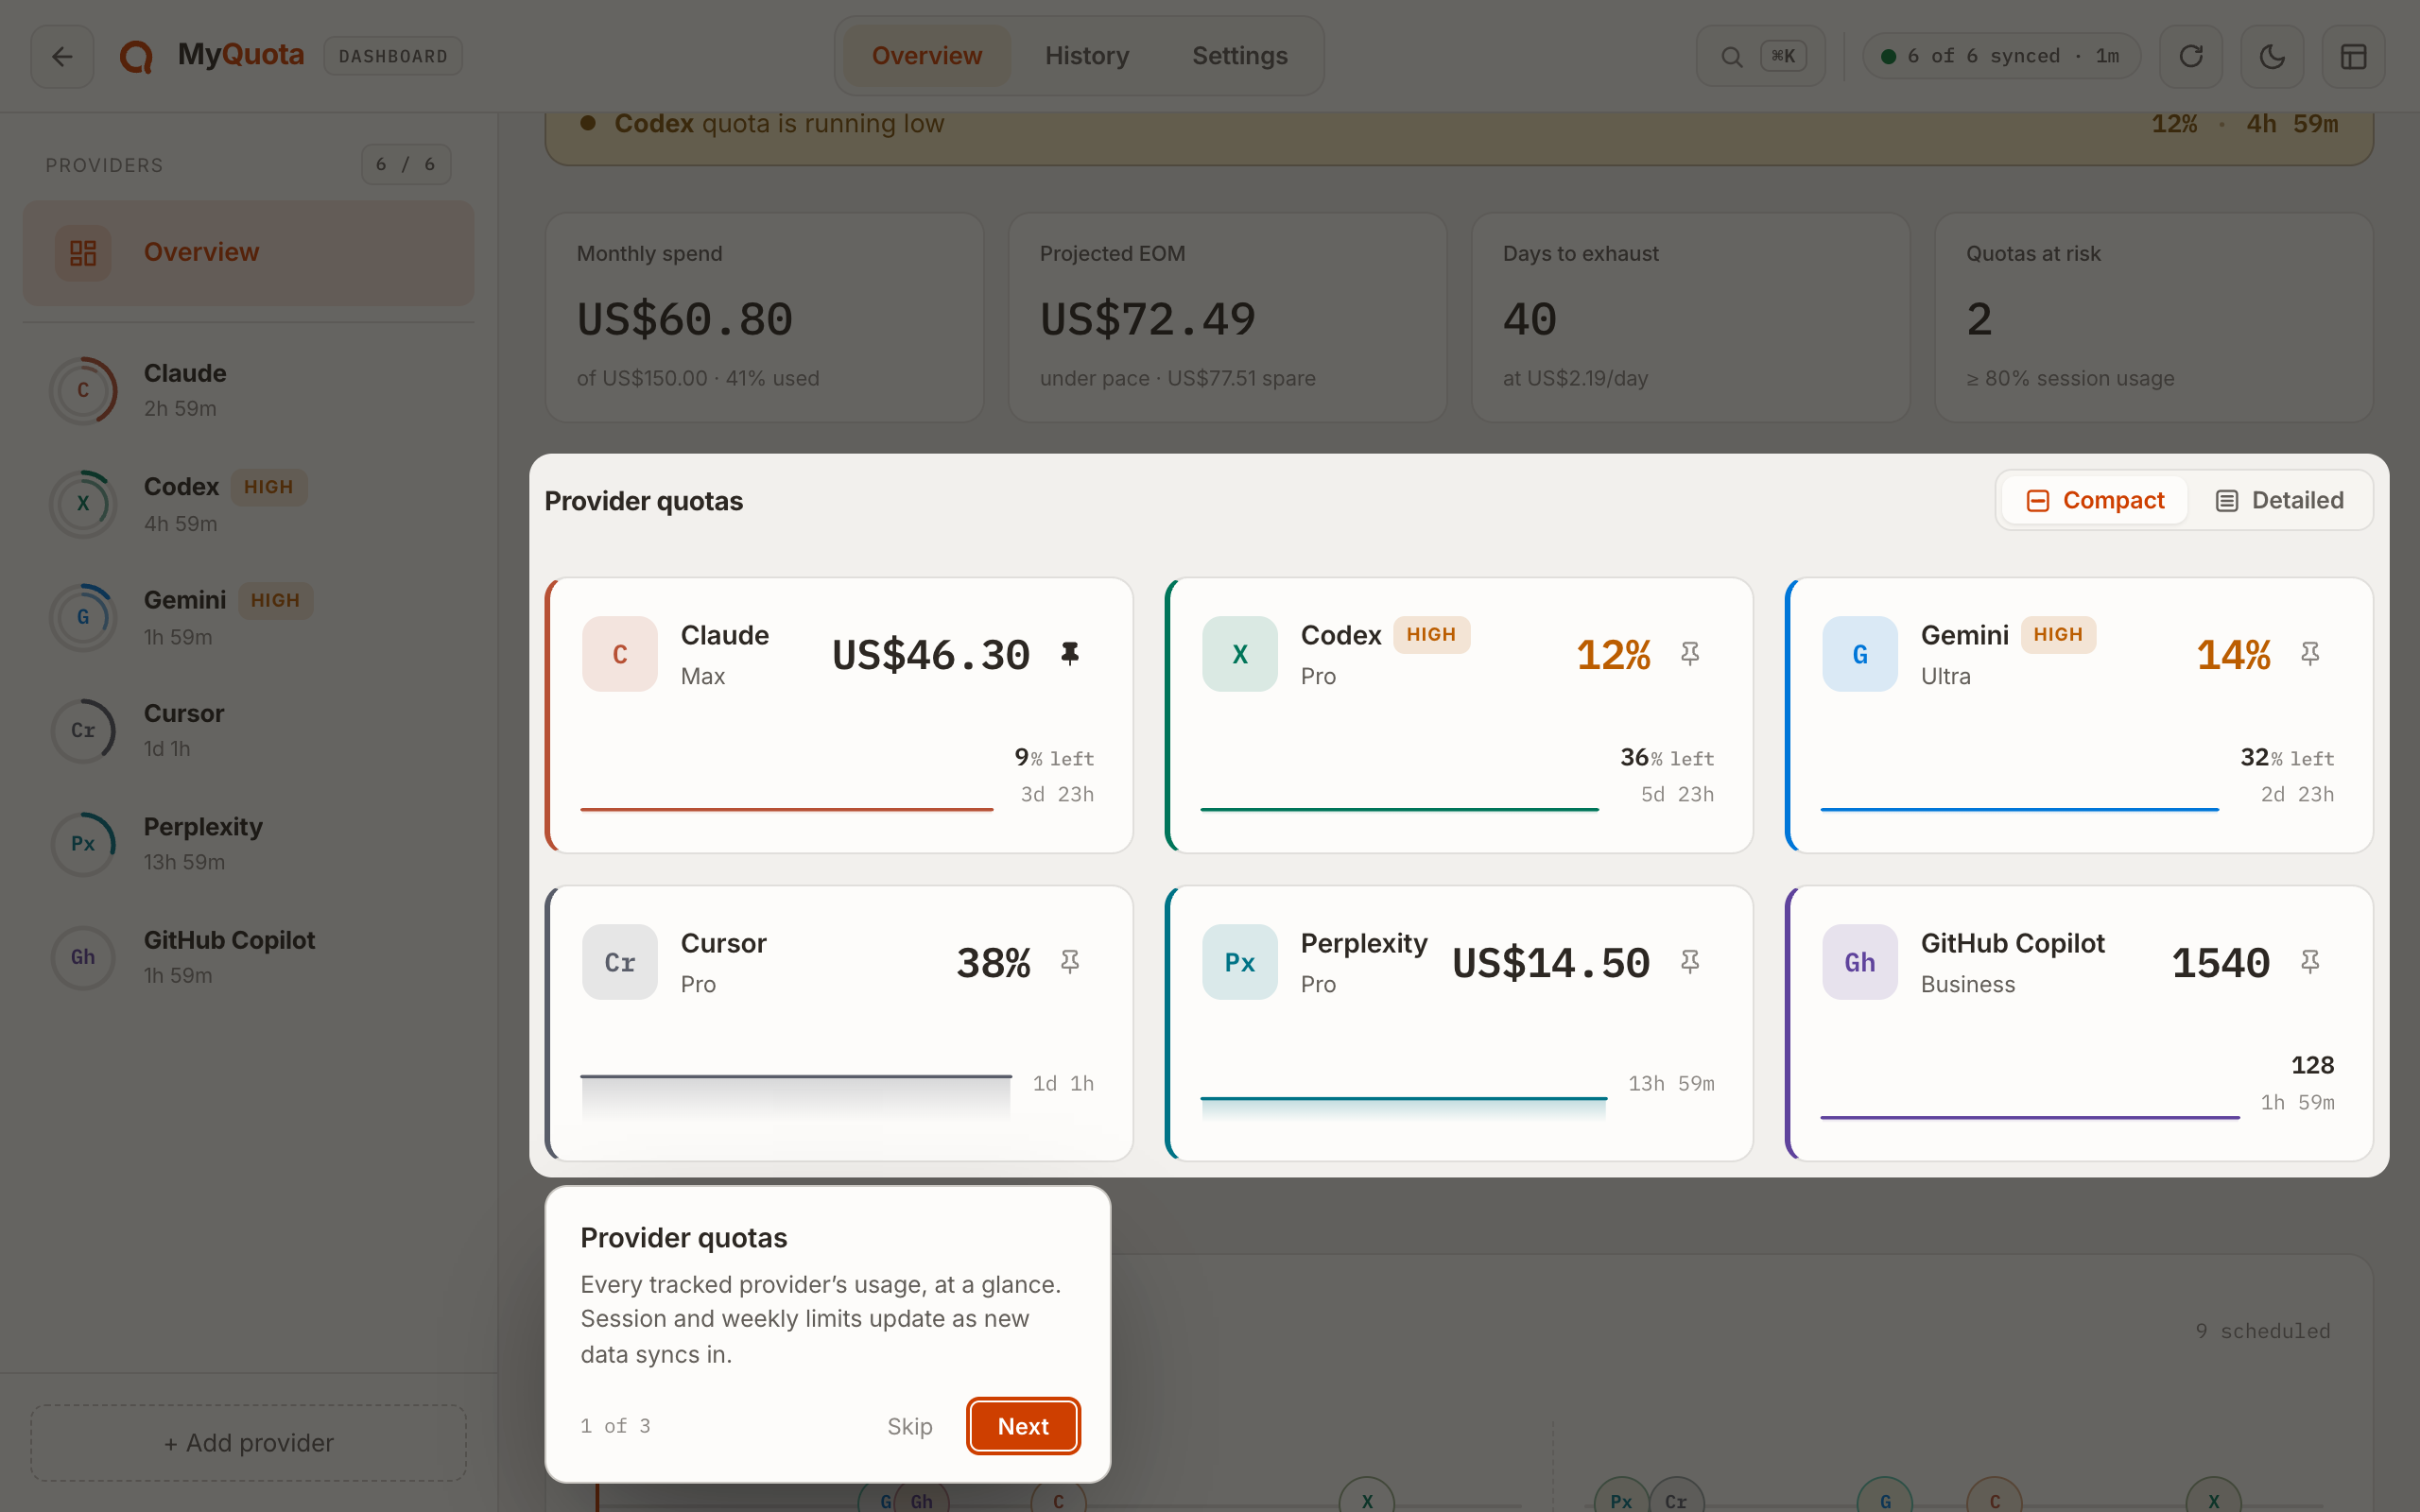This screenshot has height=1512, width=2420.
Task: Click Codex's X ring icon in sidebar
Action: [83, 504]
